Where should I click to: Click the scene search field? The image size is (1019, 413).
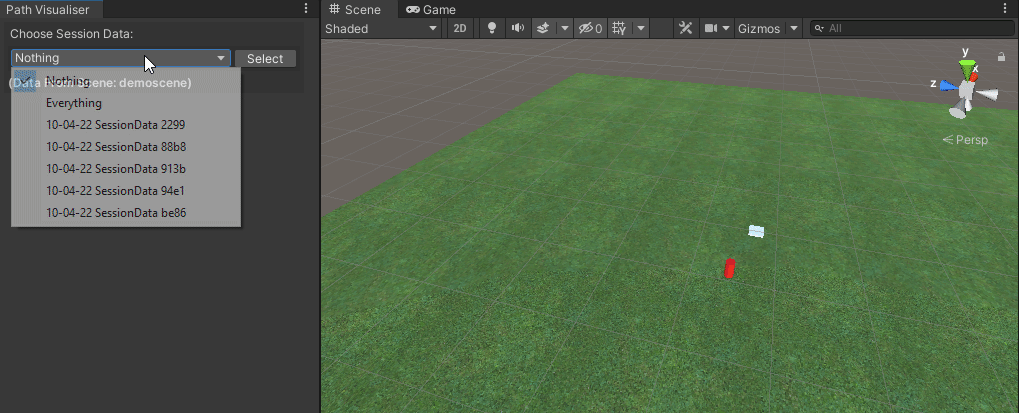912,29
